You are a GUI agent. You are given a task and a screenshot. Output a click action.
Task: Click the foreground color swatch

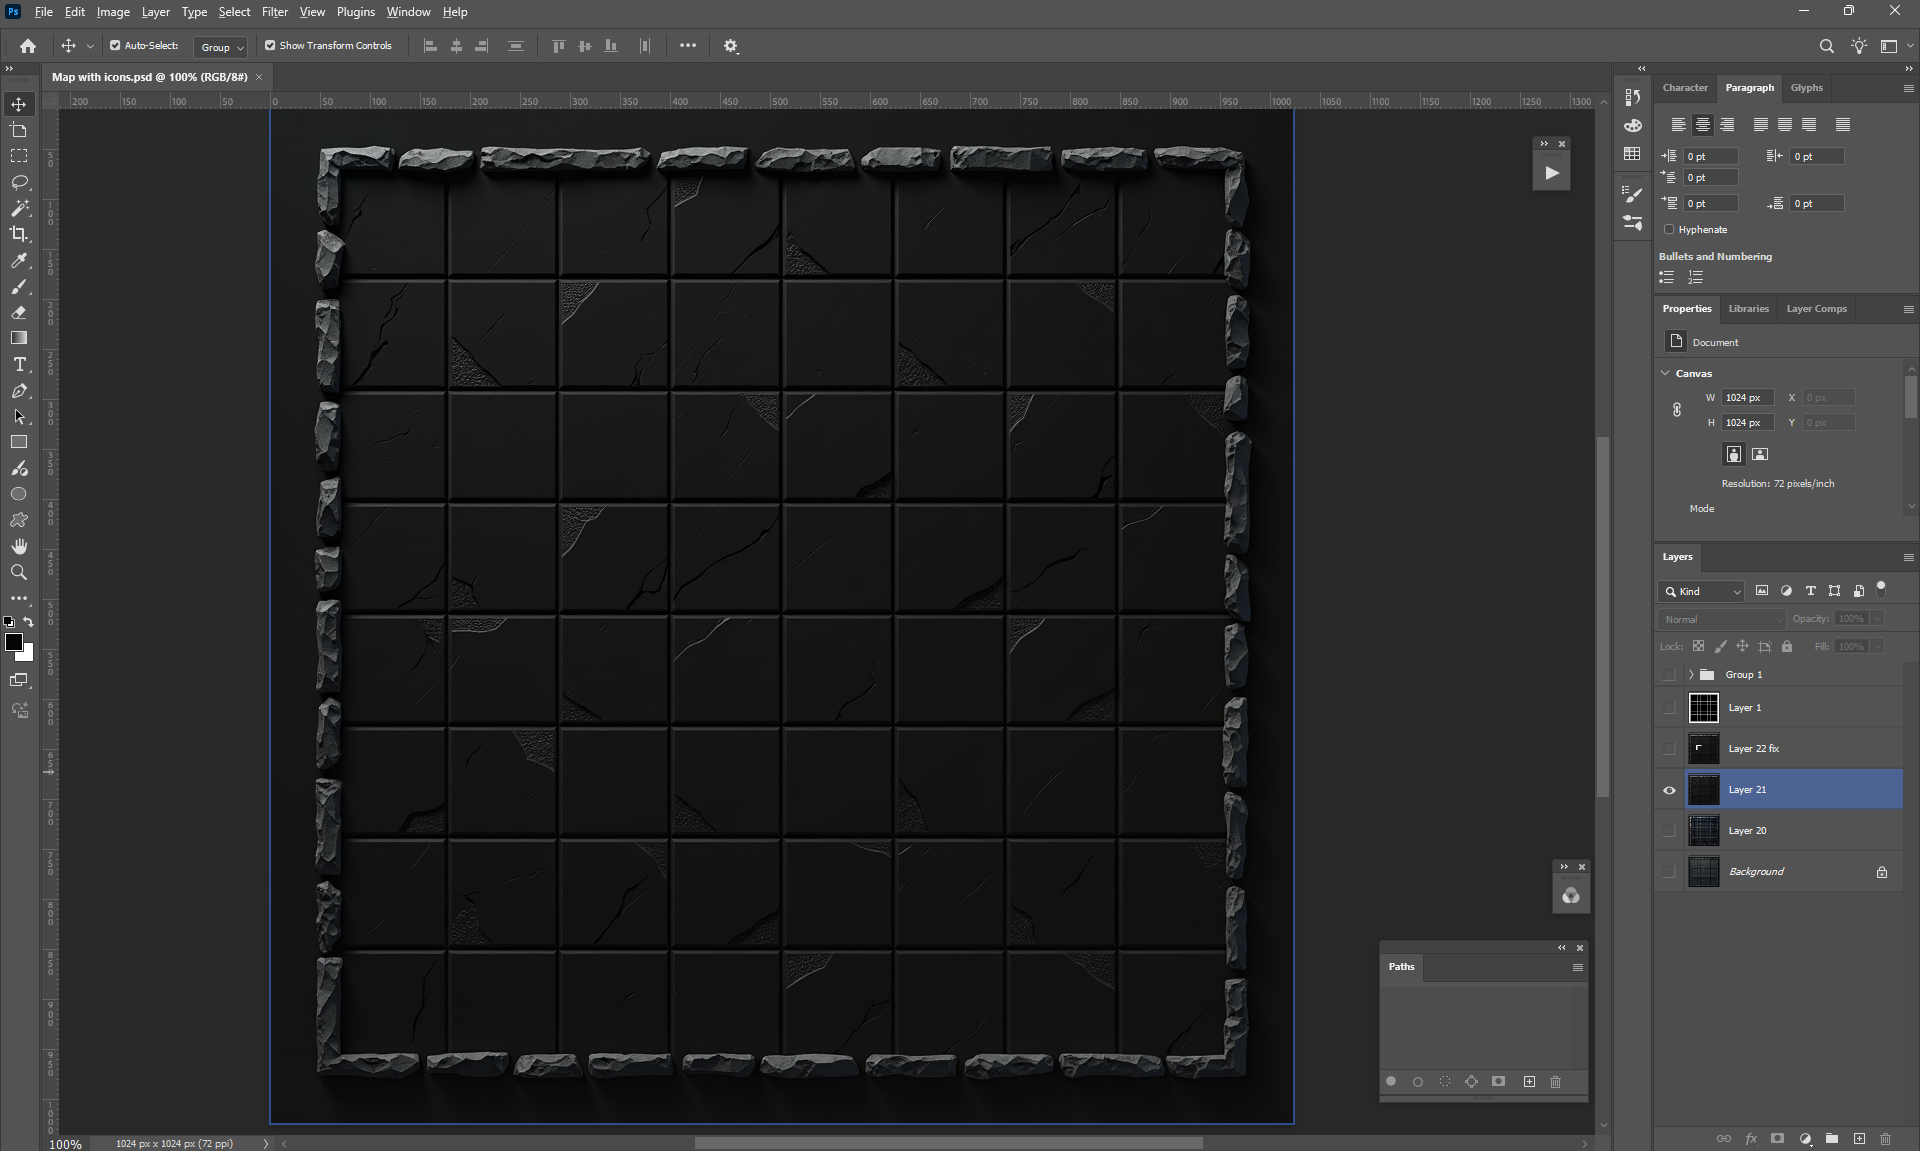pos(13,642)
